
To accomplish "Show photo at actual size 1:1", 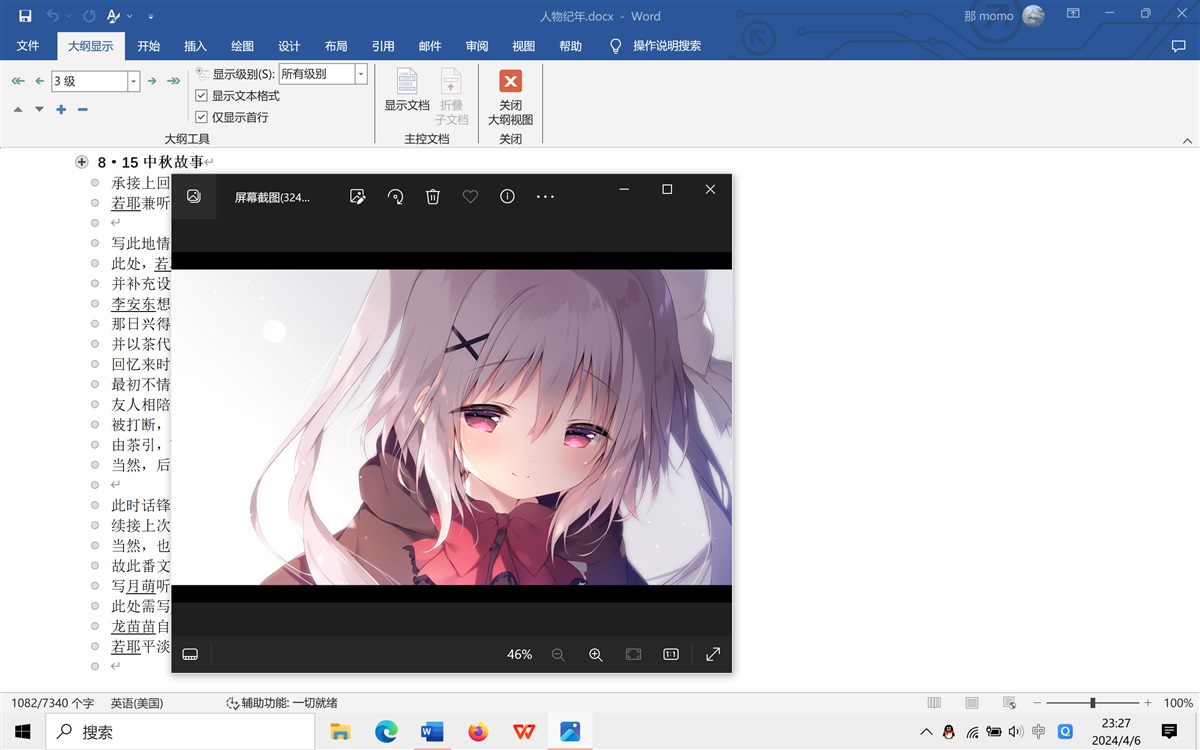I will coord(670,654).
